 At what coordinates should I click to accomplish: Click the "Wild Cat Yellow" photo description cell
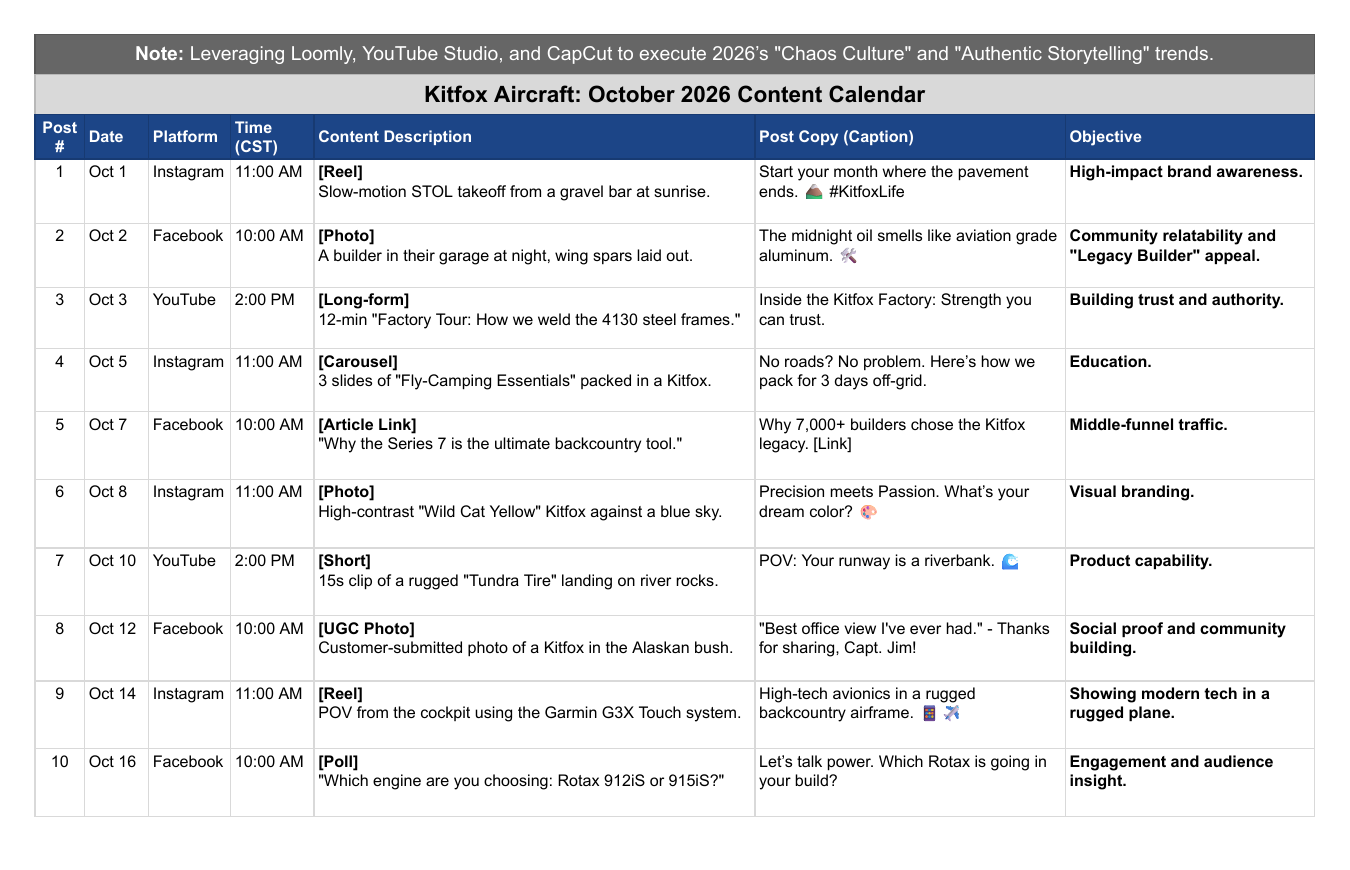click(x=534, y=513)
